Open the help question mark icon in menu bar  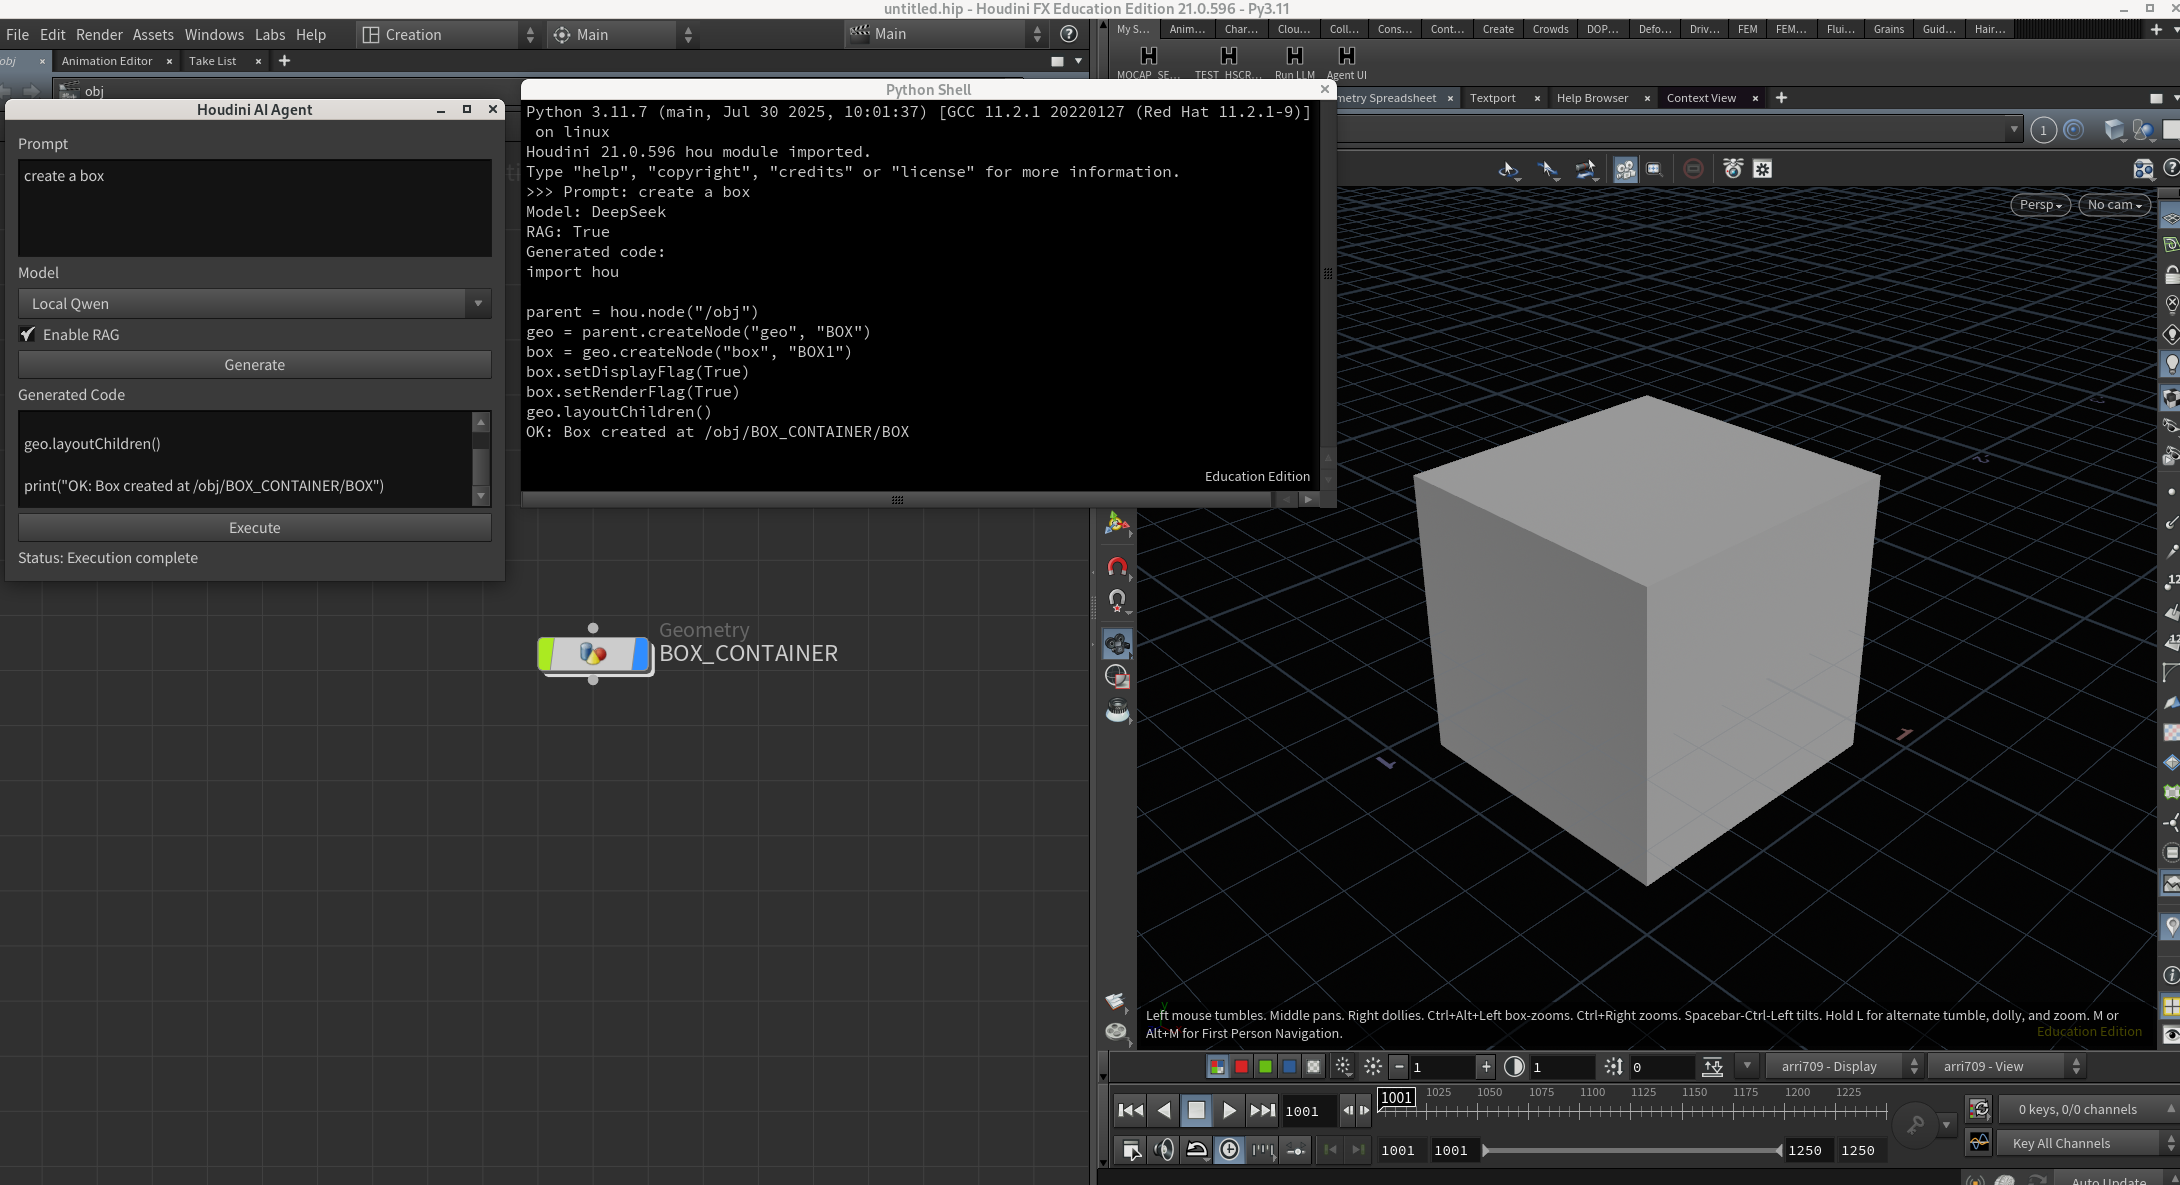point(1069,34)
